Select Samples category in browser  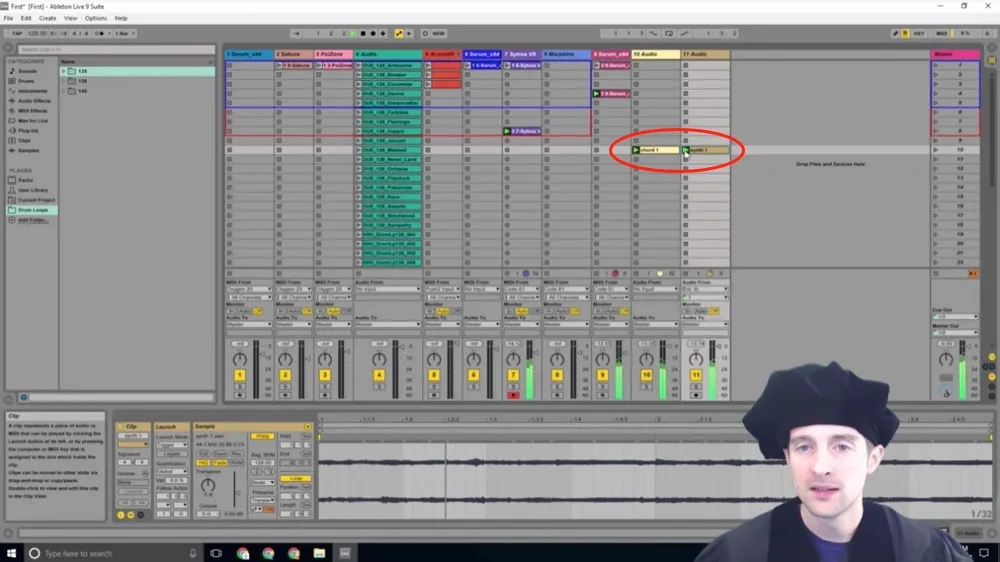point(28,151)
